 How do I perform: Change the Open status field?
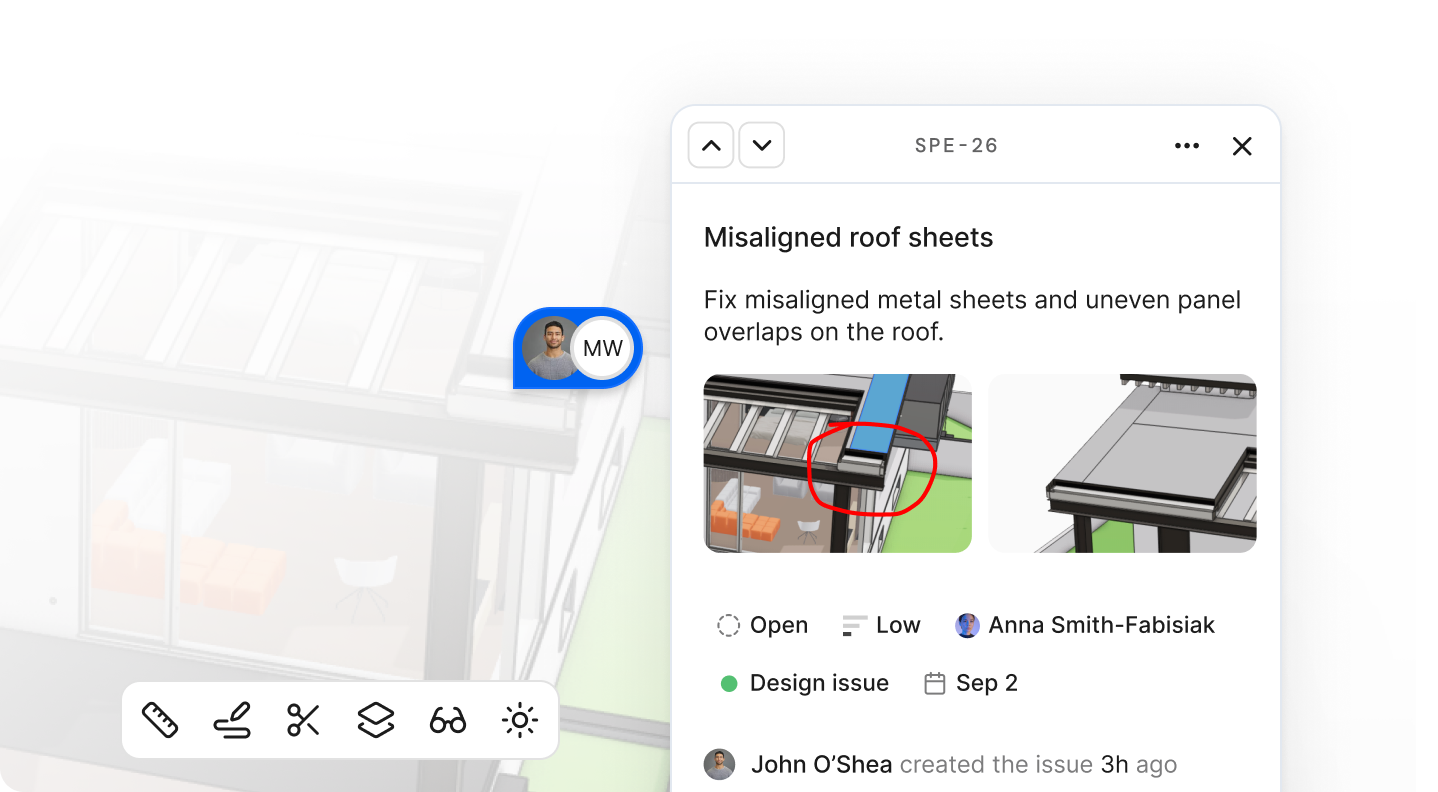[x=763, y=626]
